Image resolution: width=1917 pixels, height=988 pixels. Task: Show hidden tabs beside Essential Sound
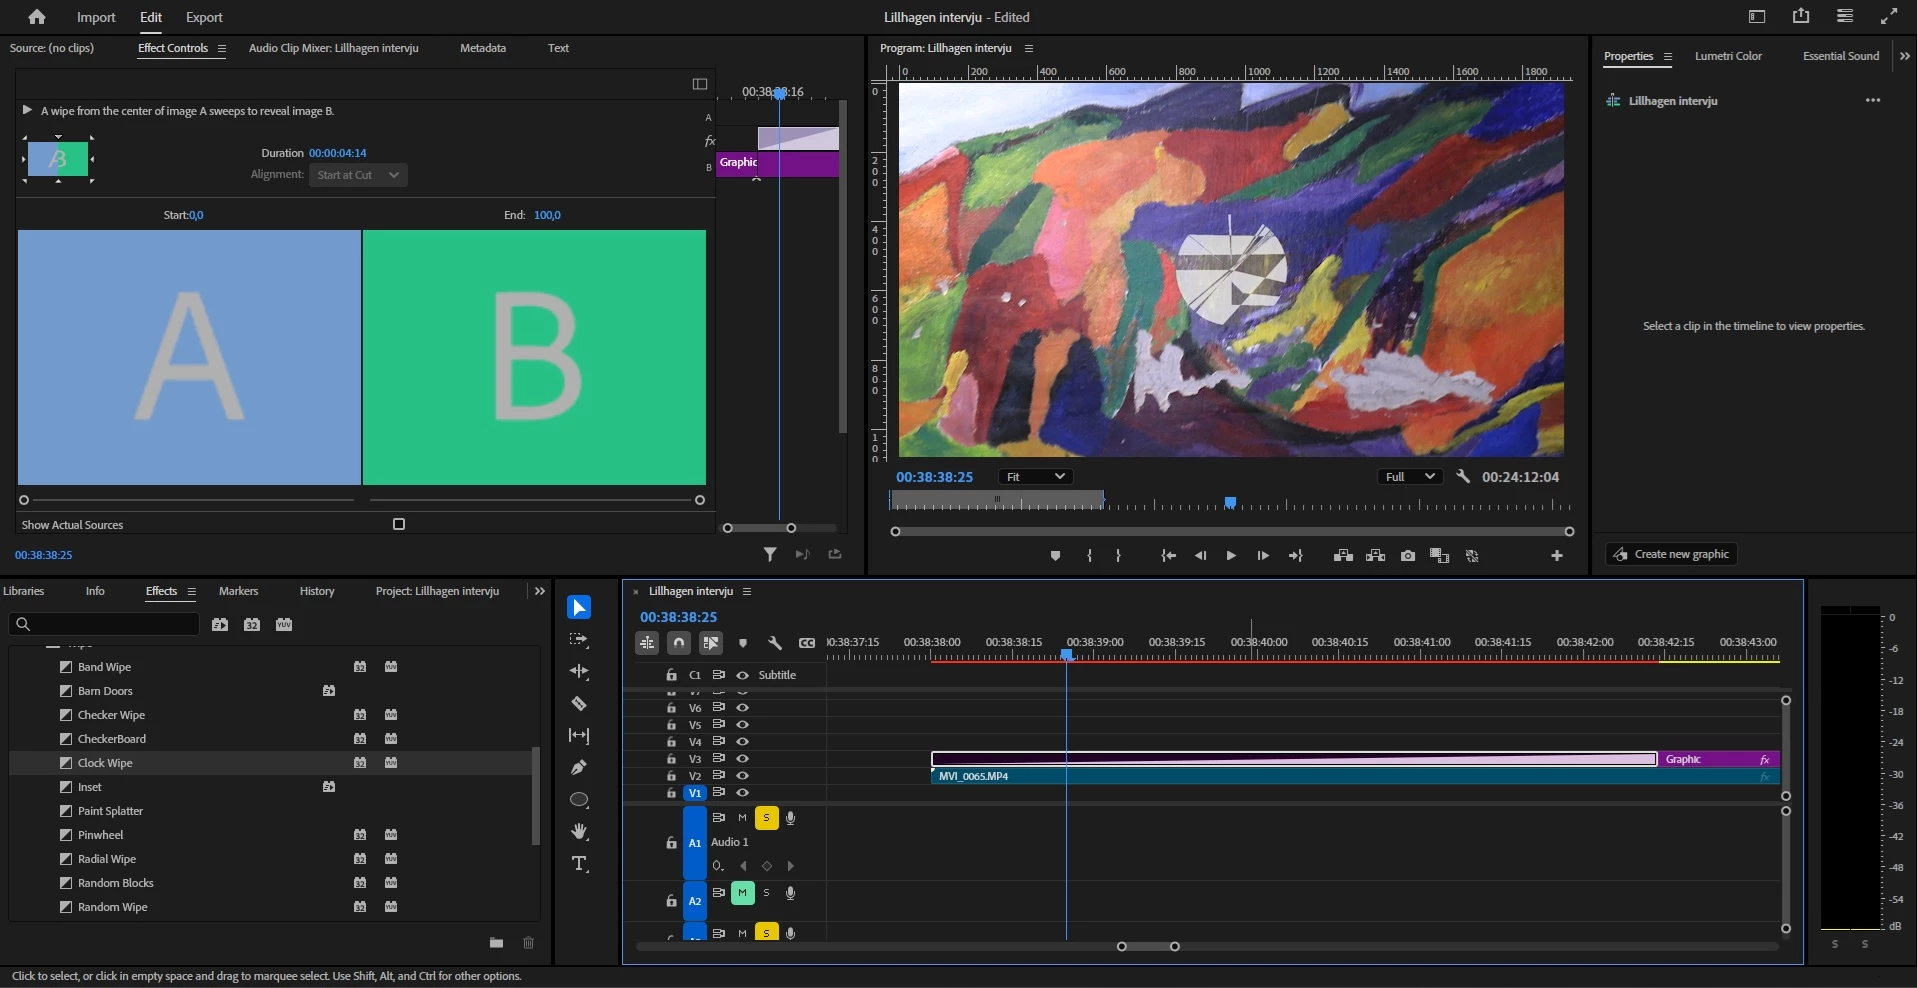tap(1904, 56)
